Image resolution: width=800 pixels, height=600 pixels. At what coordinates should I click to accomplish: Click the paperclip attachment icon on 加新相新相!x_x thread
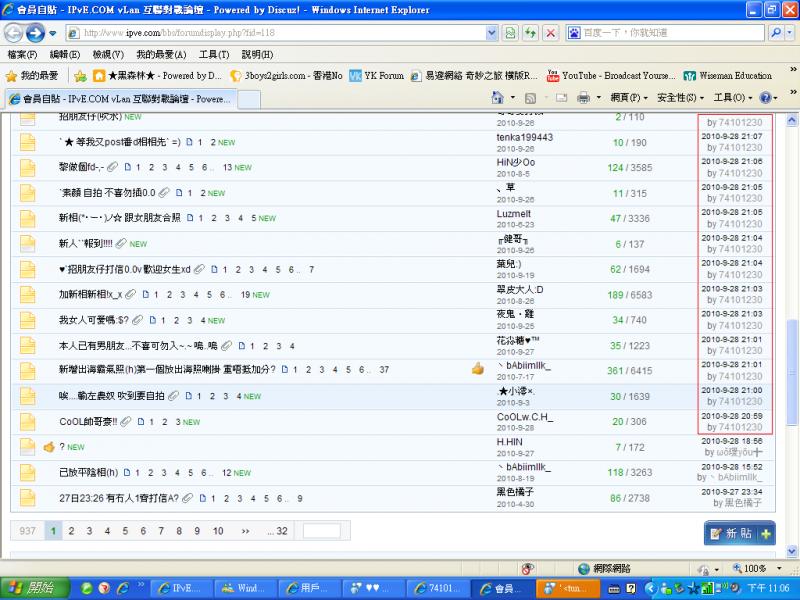[x=131, y=294]
